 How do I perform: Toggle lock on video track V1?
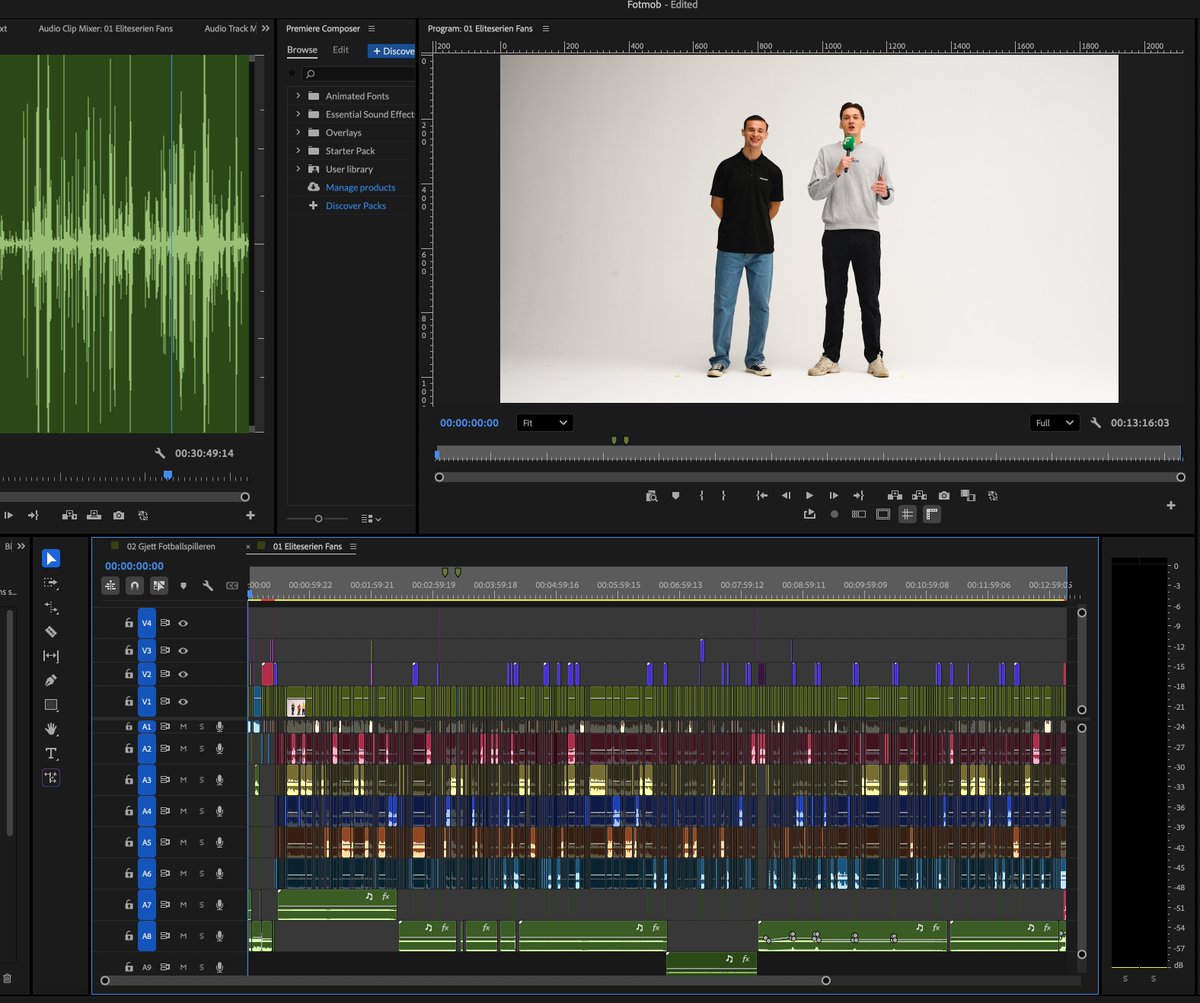129,702
